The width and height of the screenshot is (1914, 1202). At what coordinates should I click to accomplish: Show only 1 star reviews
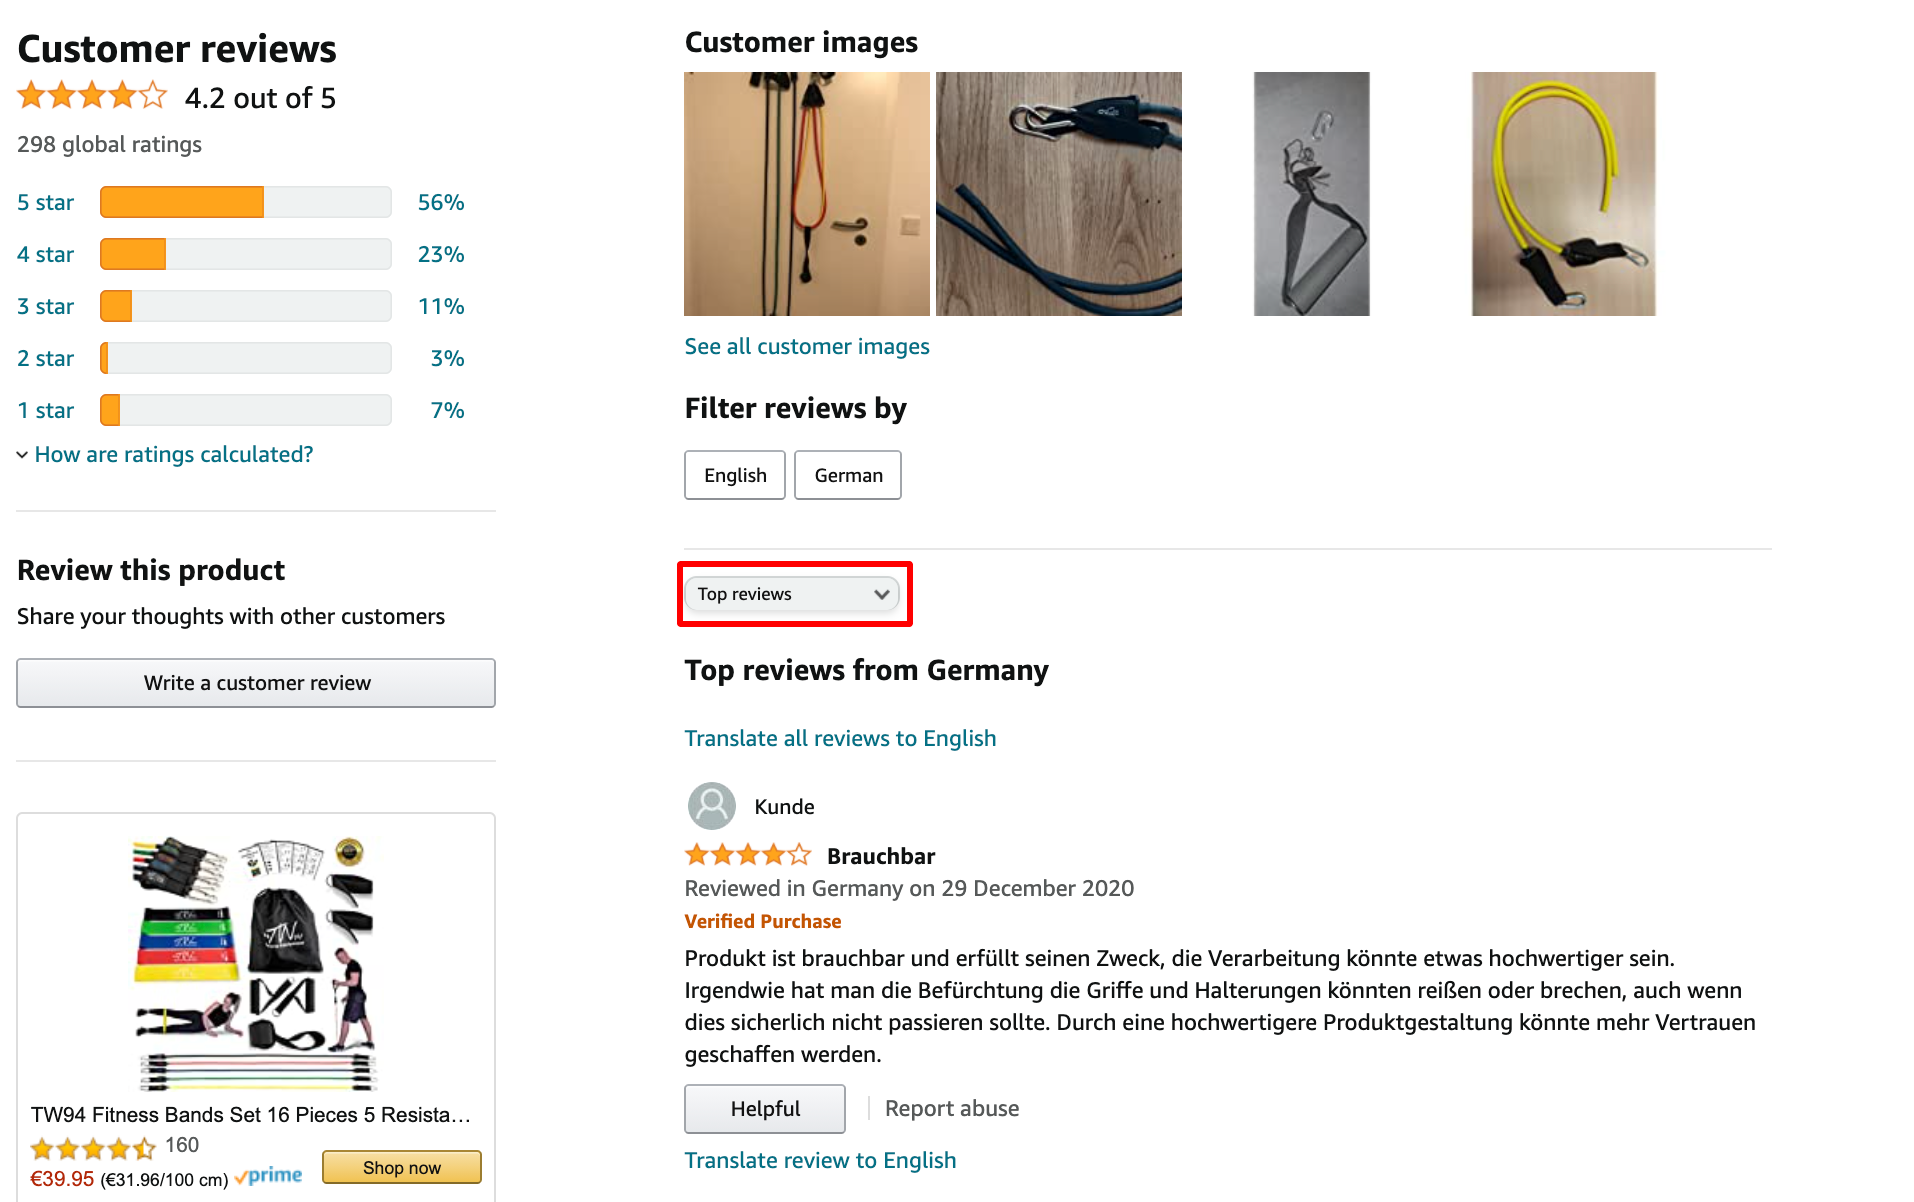tap(45, 410)
